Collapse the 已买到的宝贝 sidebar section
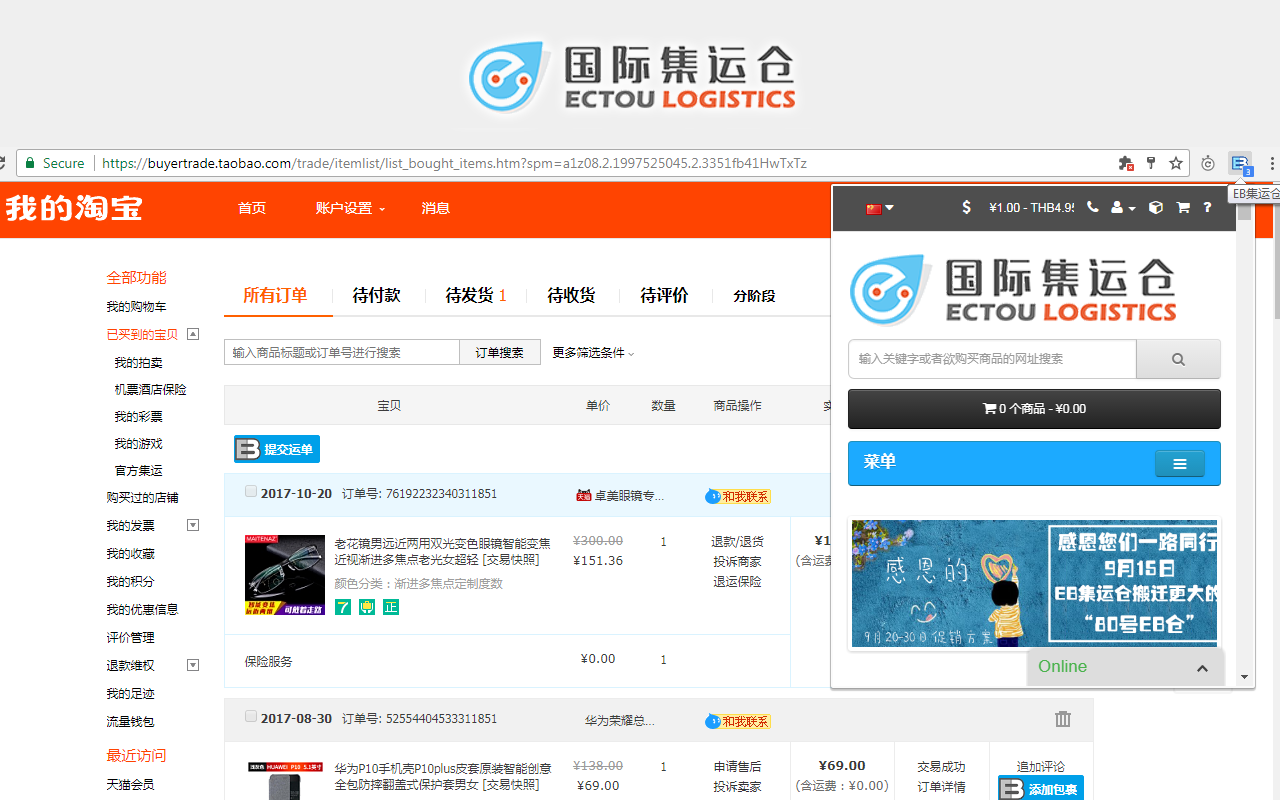 (193, 334)
